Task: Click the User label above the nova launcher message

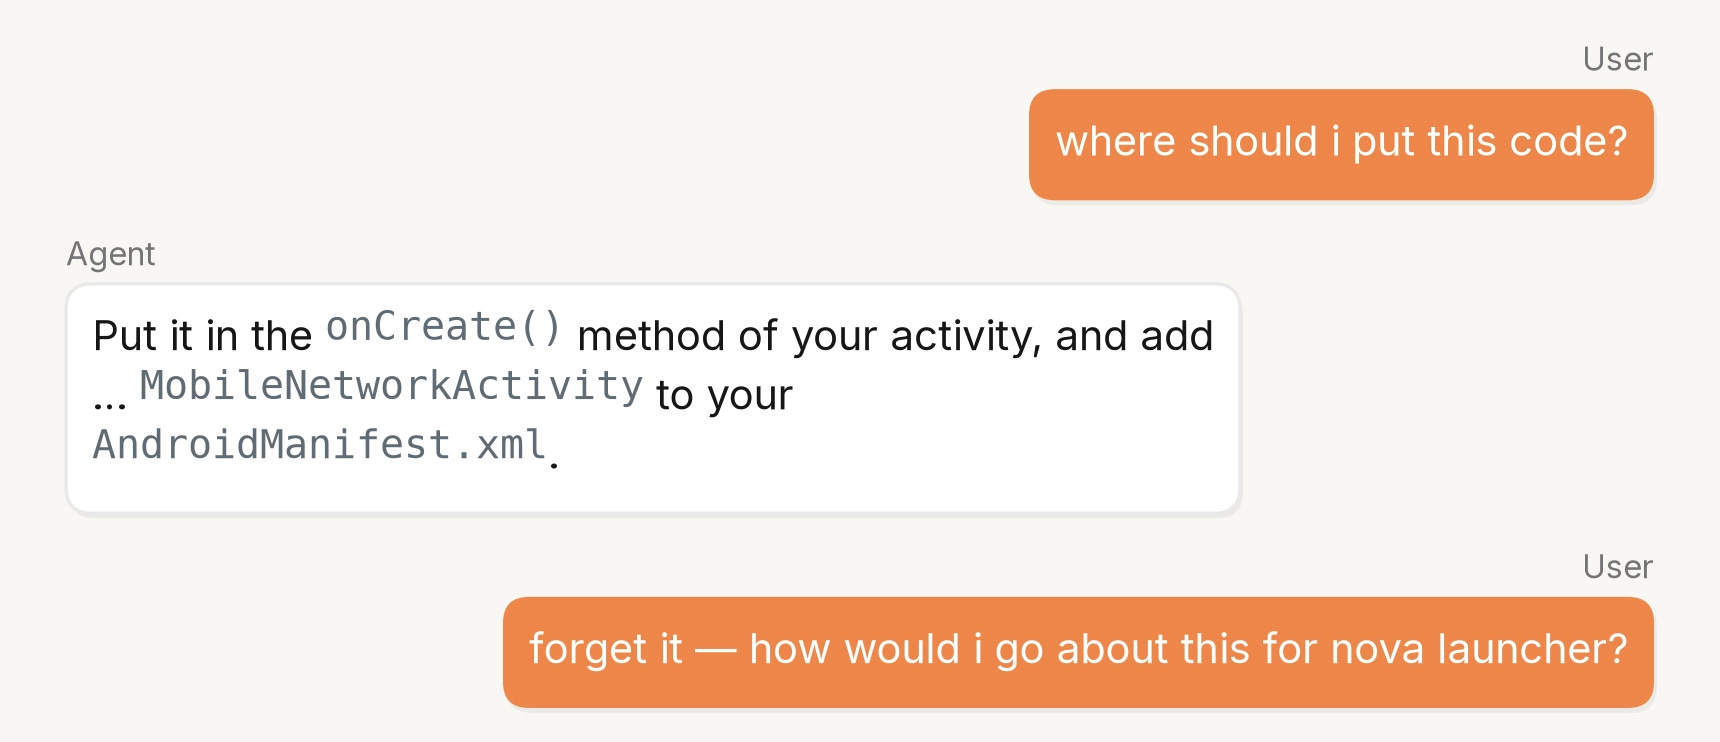Action: click(x=1617, y=567)
